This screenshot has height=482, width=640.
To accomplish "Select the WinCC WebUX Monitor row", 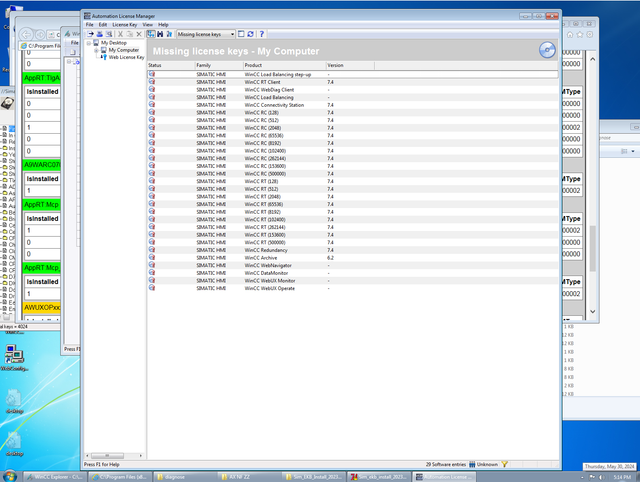I will [x=353, y=280].
